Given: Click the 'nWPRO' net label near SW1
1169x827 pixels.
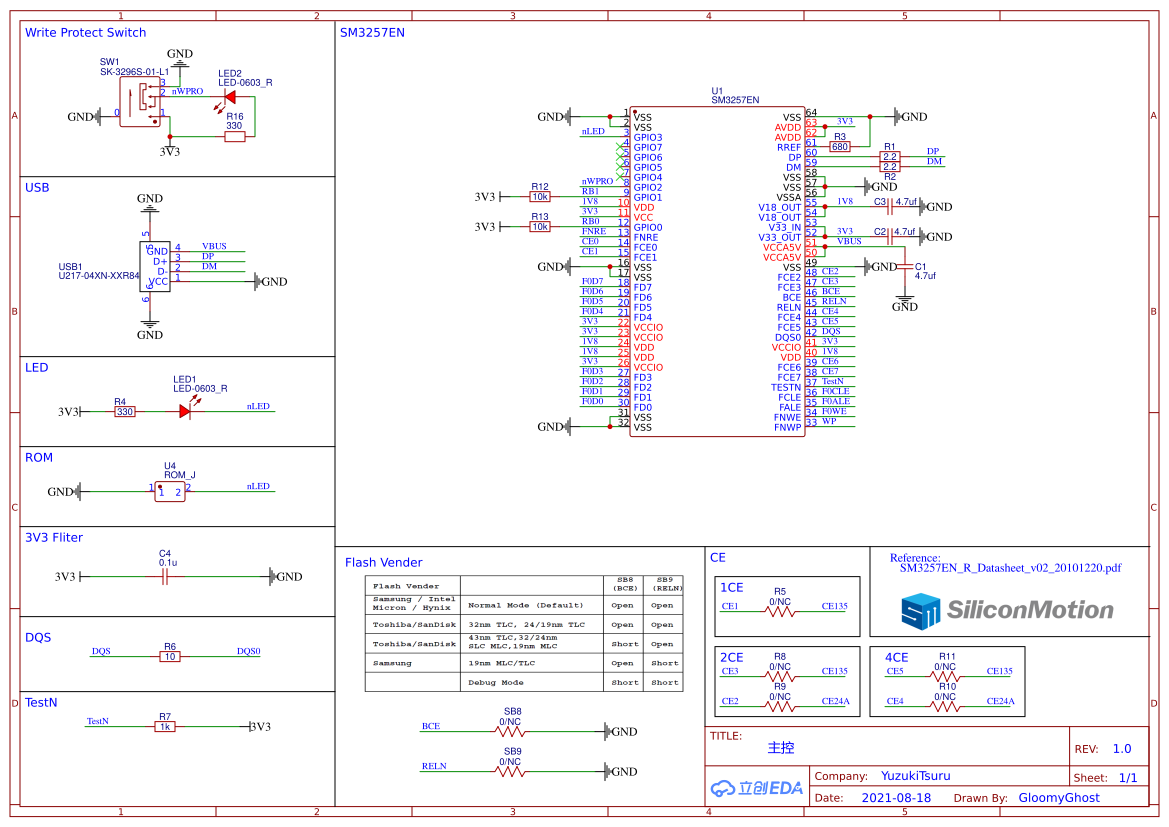Looking at the screenshot, I should coord(187,92).
